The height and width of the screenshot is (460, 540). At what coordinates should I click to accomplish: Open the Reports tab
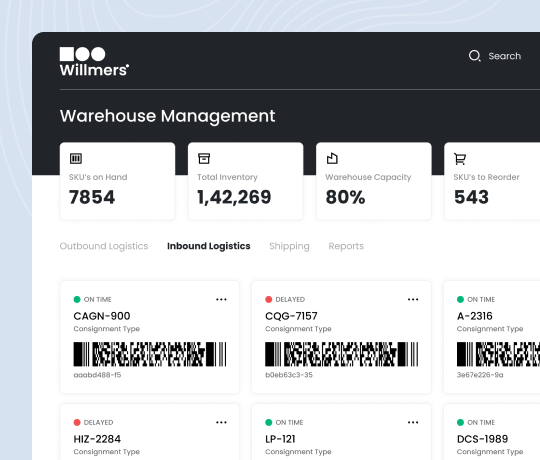(346, 246)
